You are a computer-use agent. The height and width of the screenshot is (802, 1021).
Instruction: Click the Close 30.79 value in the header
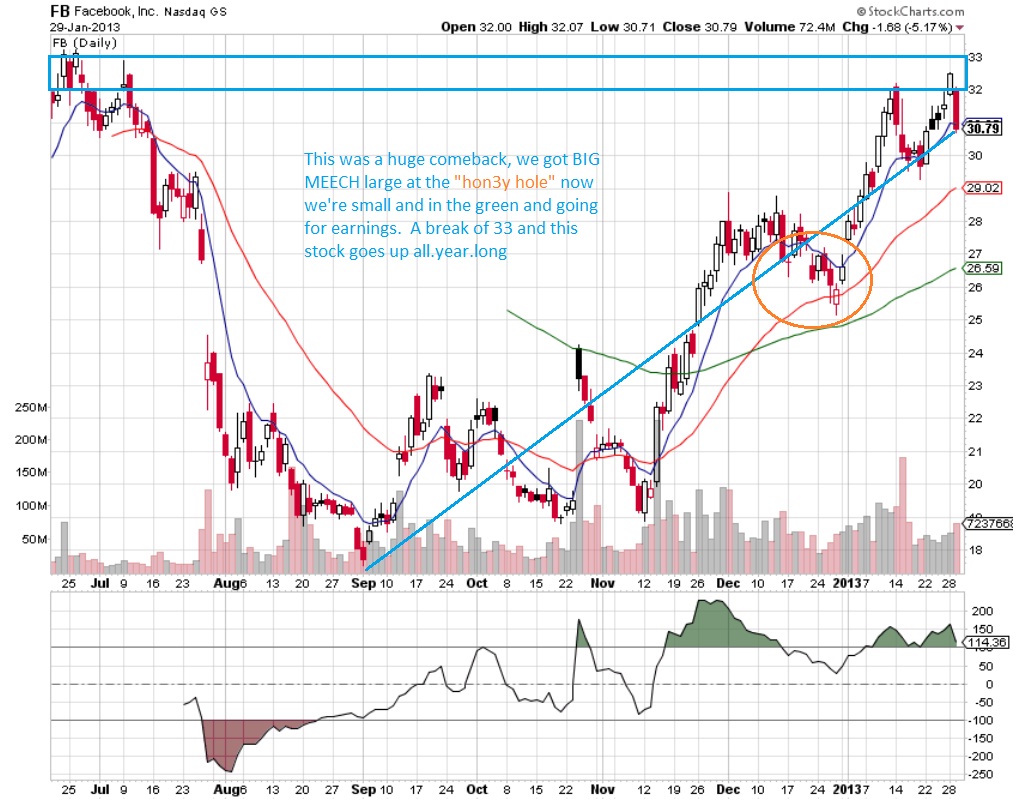point(700,27)
